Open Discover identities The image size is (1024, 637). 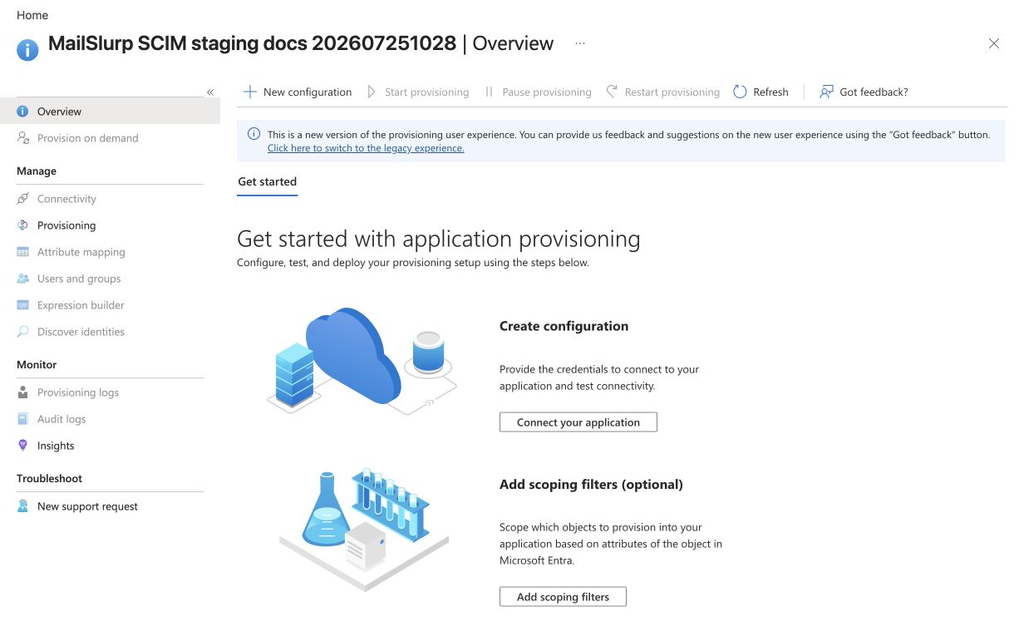click(80, 332)
